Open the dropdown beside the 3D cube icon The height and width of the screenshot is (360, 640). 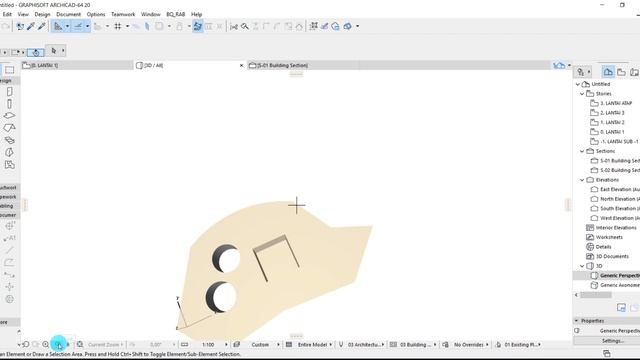(358, 27)
